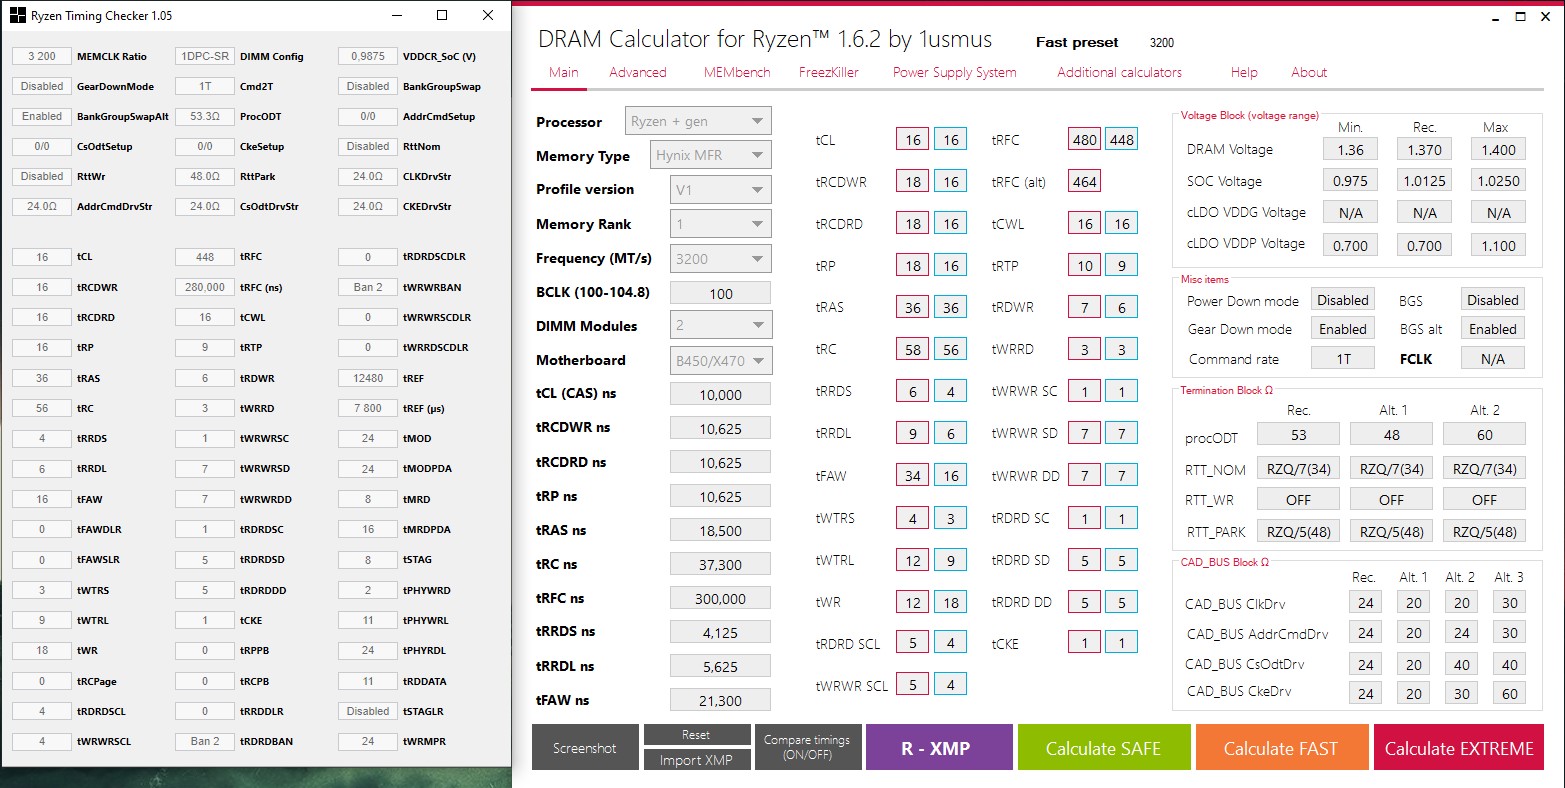Open the Advanced tab
Screen dimensions: 1565x788
[638, 72]
